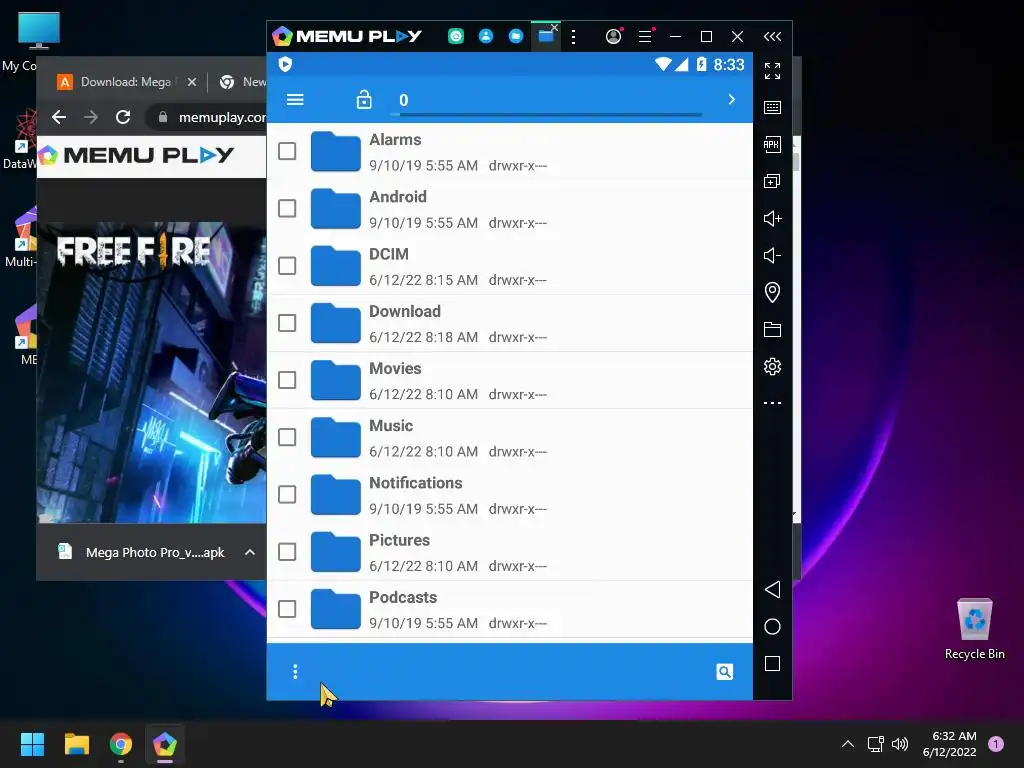1024x768 pixels.
Task: Click the lock icon in file manager toolbar
Action: coord(364,99)
